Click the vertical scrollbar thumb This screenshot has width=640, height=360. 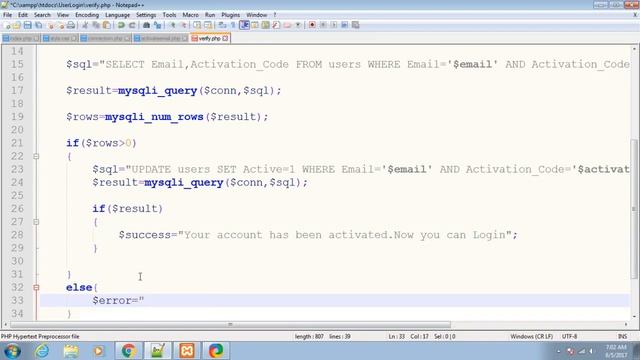click(634, 209)
